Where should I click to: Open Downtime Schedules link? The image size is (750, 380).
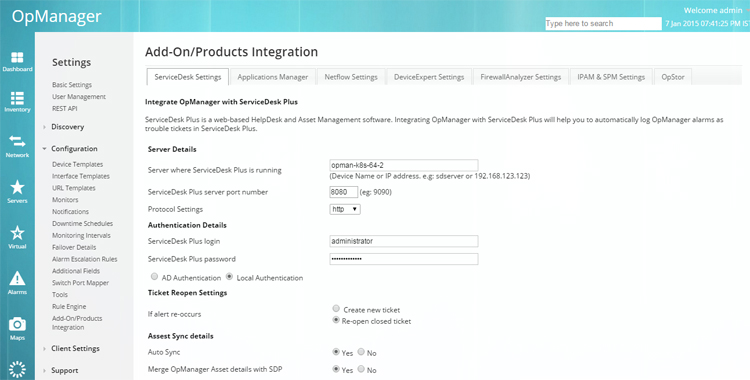click(82, 224)
